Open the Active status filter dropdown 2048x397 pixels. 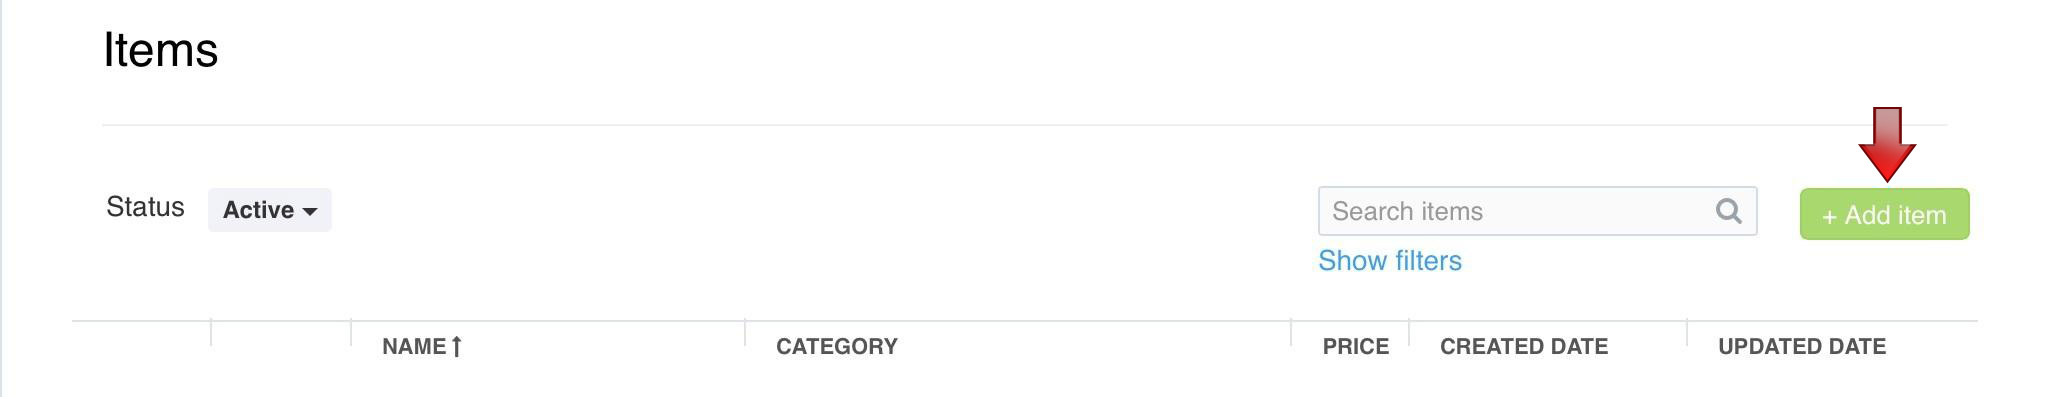click(270, 210)
